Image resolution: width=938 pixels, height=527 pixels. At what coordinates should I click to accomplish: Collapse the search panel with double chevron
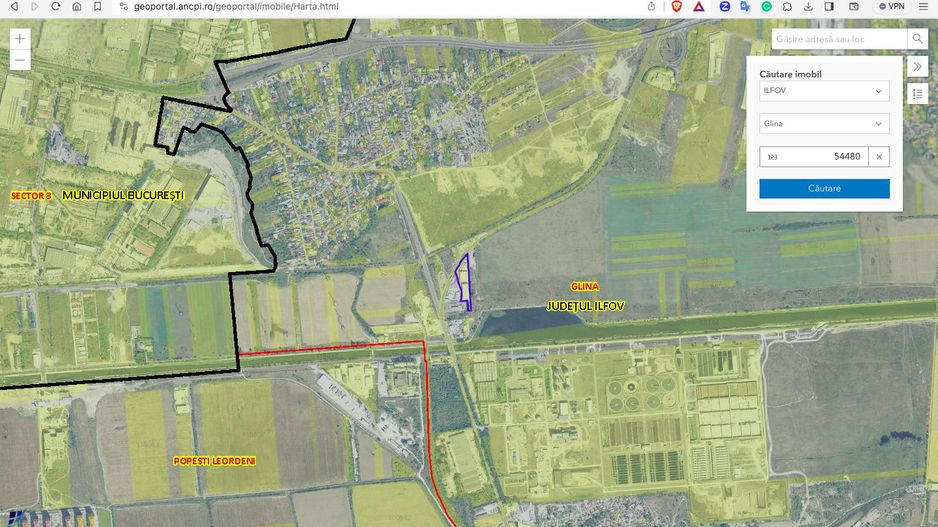click(918, 66)
